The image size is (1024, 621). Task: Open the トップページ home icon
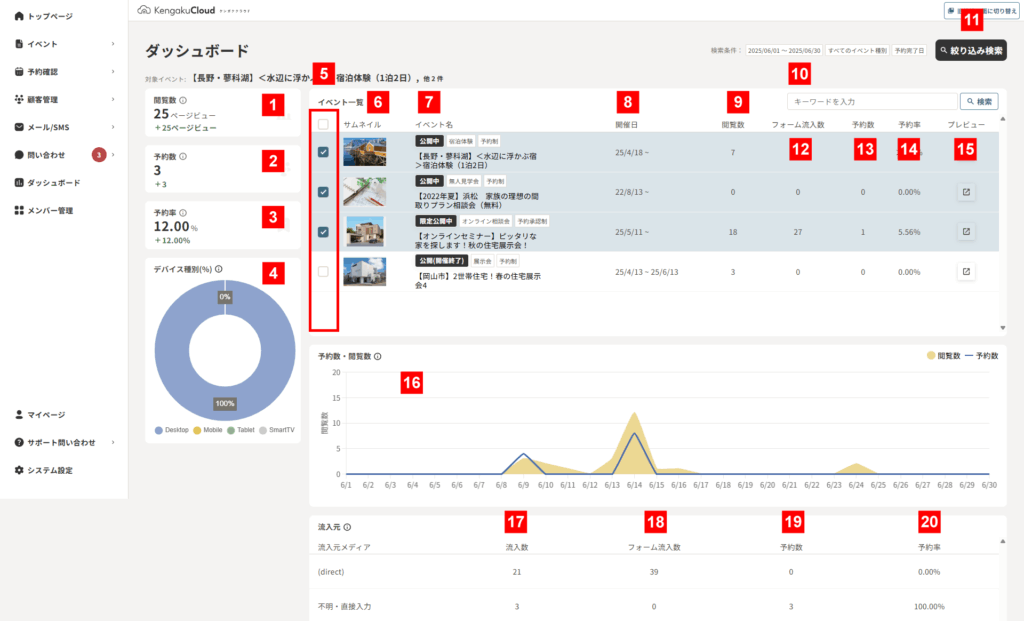click(x=19, y=17)
